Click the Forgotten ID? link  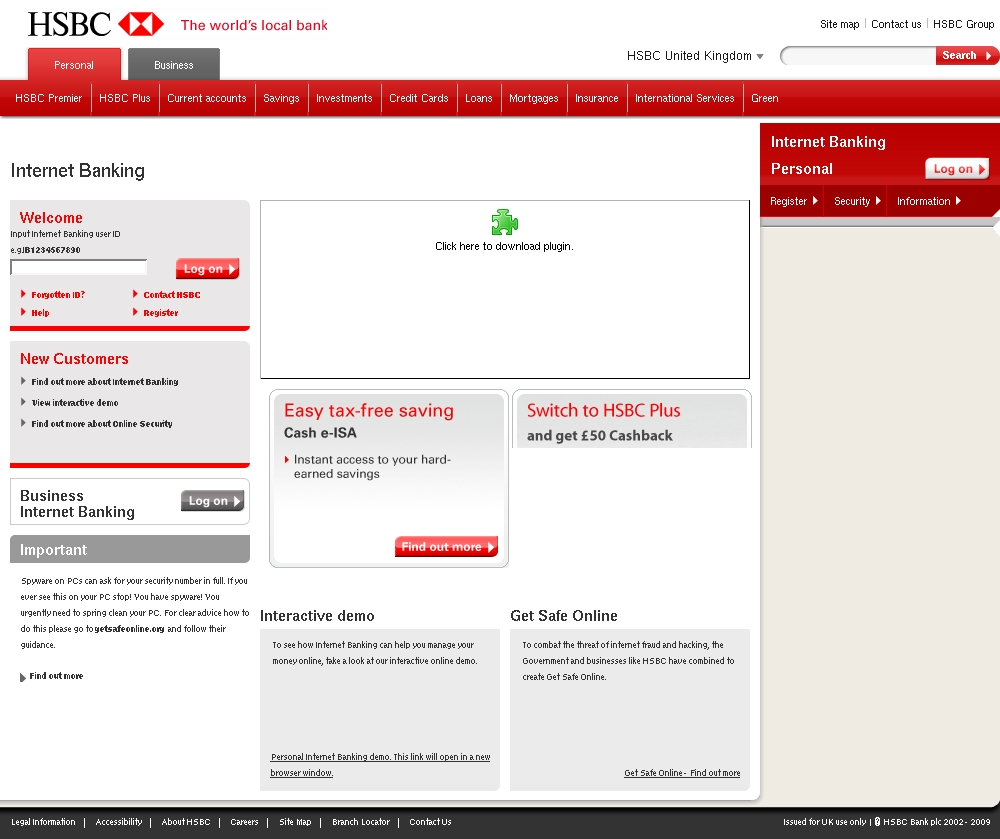coord(58,295)
